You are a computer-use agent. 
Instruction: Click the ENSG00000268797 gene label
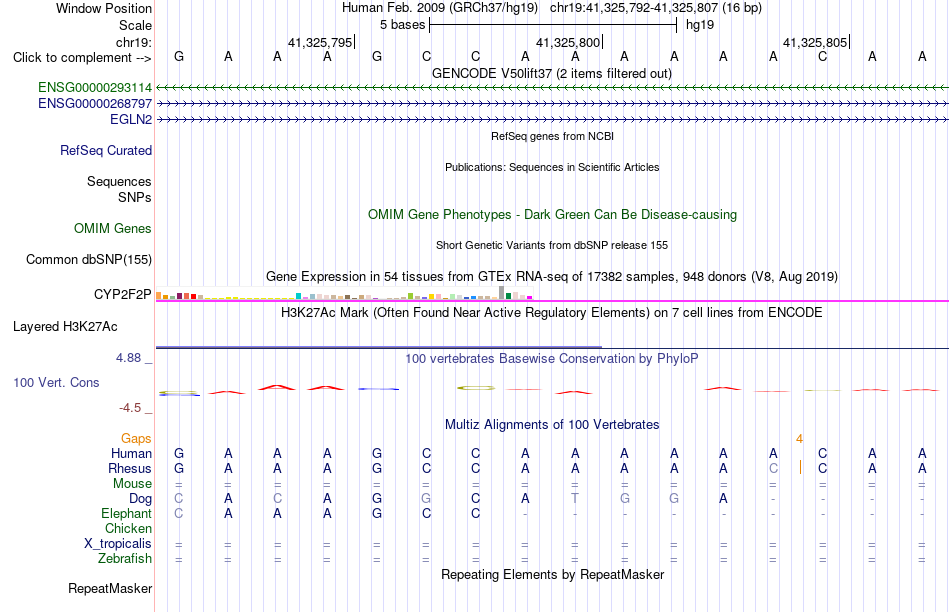[x=95, y=104]
